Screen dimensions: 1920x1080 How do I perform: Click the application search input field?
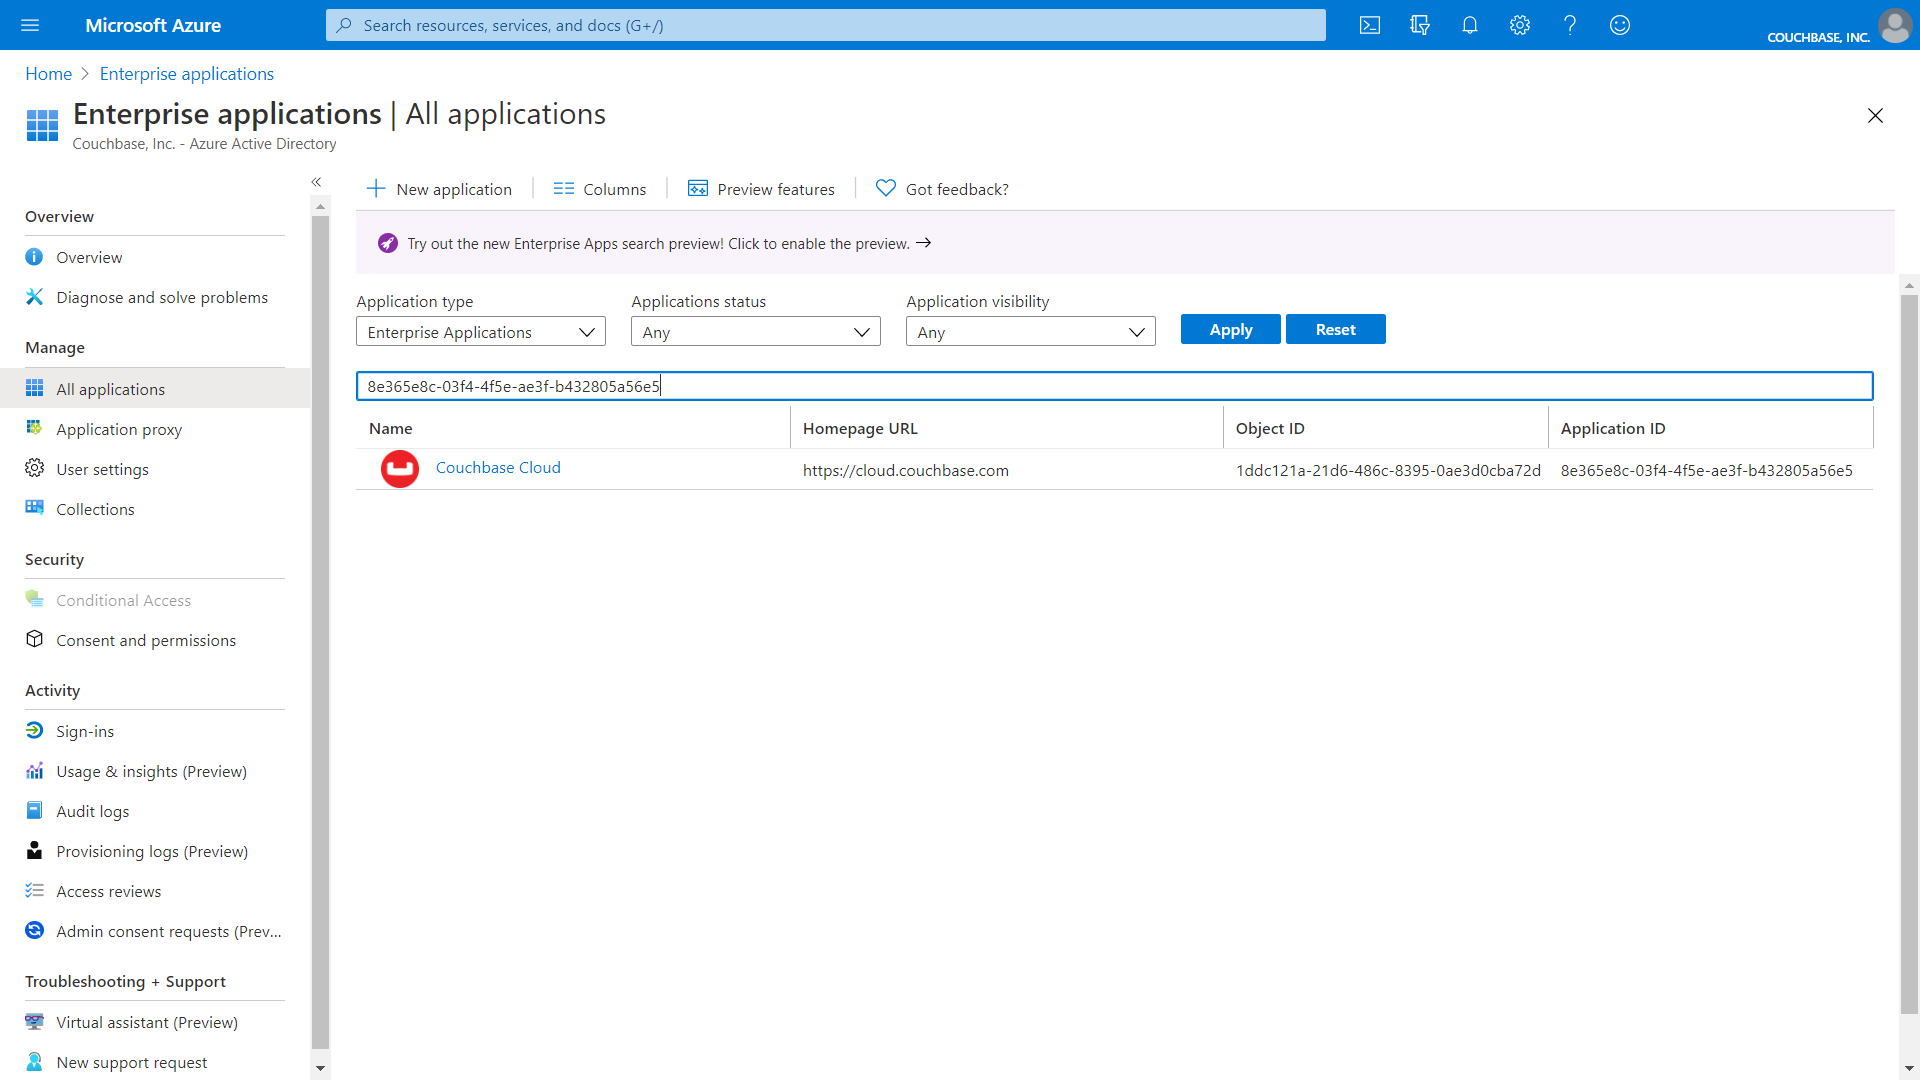pos(1113,386)
